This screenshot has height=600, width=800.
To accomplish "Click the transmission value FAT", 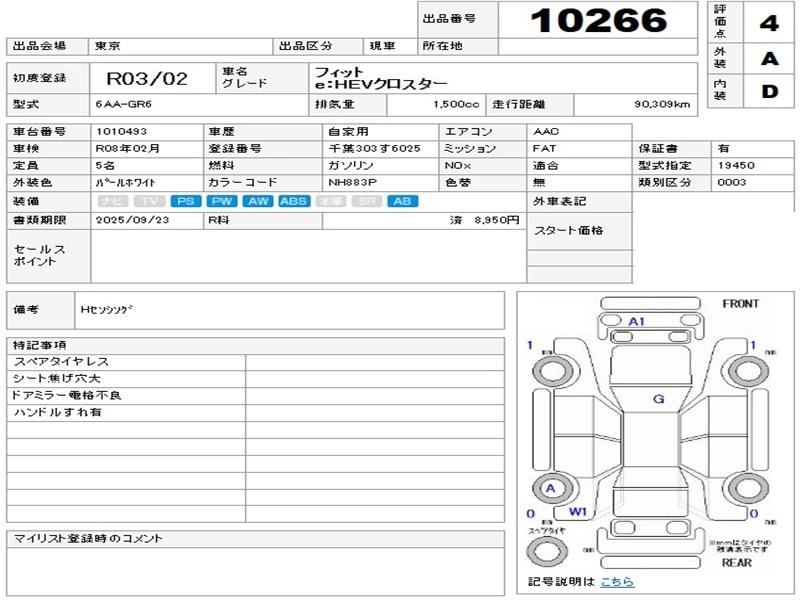I will coord(544,148).
